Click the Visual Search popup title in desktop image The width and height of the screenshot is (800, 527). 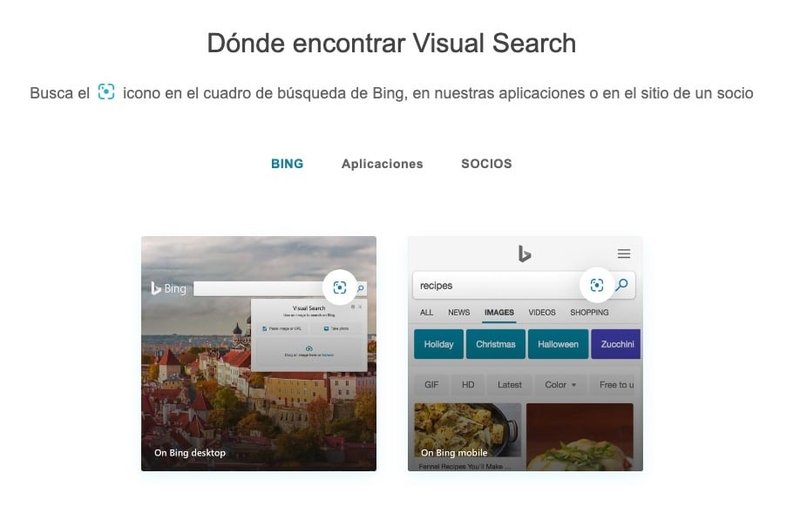[x=309, y=308]
